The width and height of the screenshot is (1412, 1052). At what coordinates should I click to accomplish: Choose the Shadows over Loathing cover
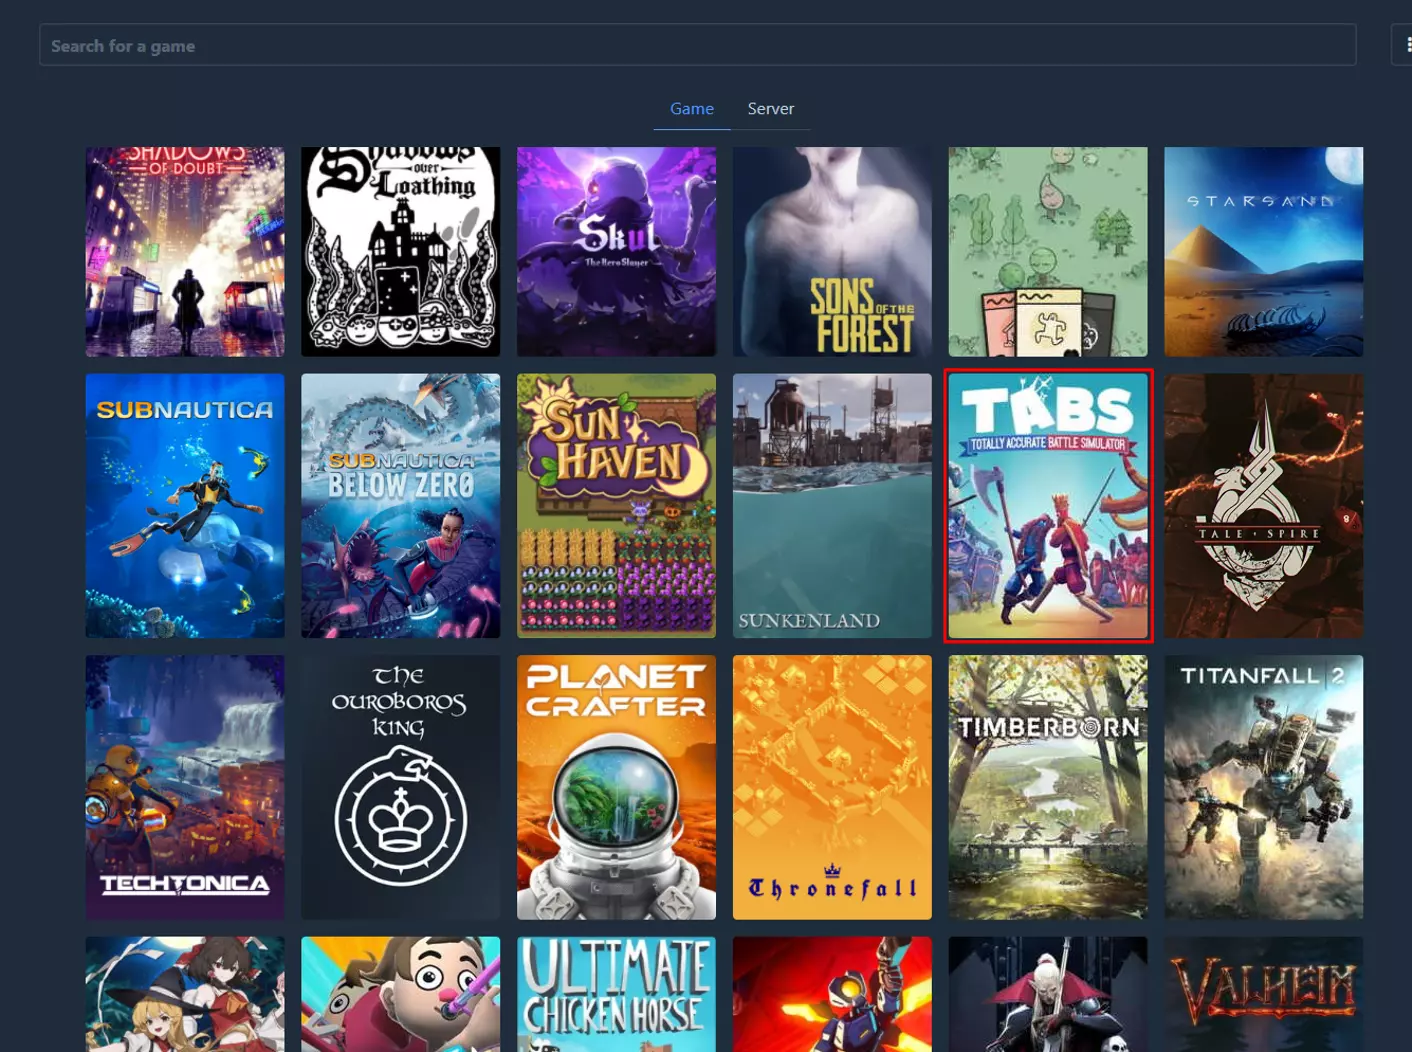tap(400, 252)
